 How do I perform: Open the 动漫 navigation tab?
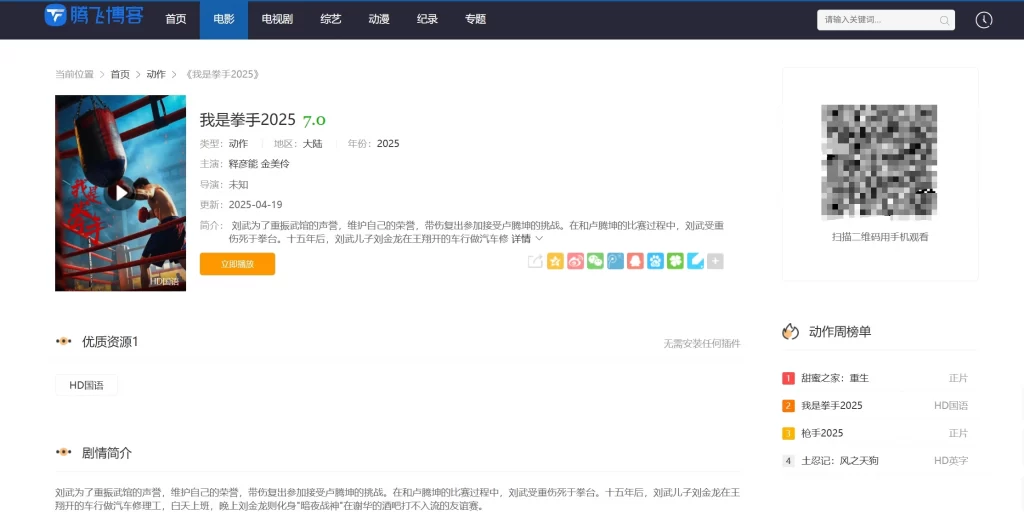[x=379, y=20]
